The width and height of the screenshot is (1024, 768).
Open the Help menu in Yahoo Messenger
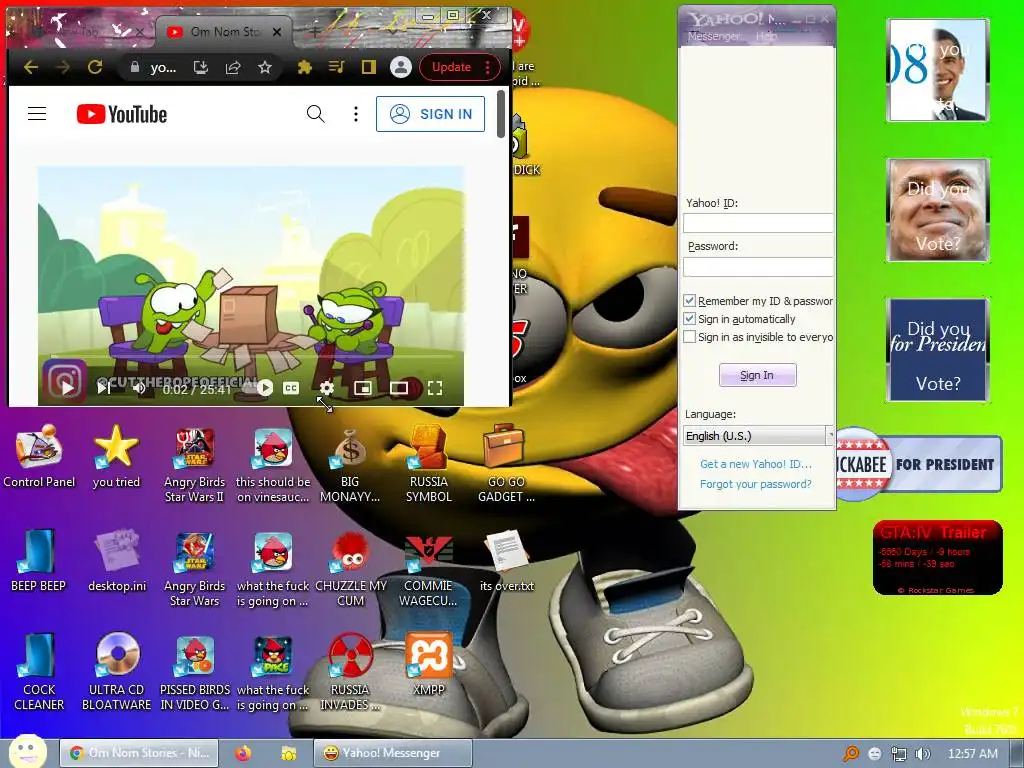pyautogui.click(x=766, y=37)
